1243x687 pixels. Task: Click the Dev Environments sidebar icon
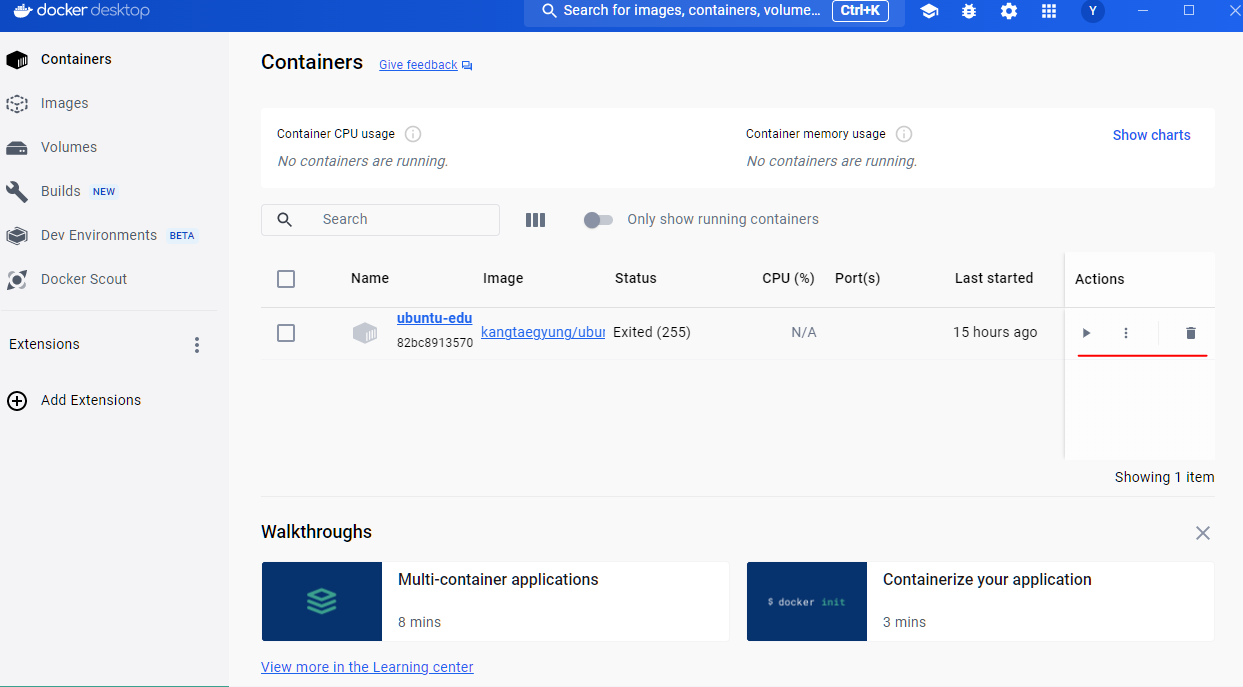click(17, 236)
